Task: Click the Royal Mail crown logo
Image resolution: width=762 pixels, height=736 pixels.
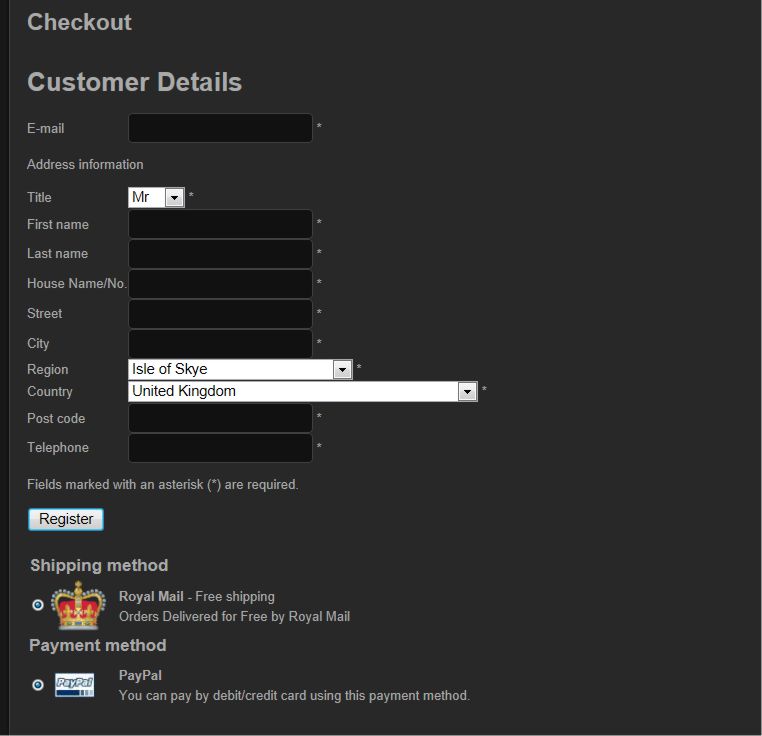Action: click(x=78, y=605)
